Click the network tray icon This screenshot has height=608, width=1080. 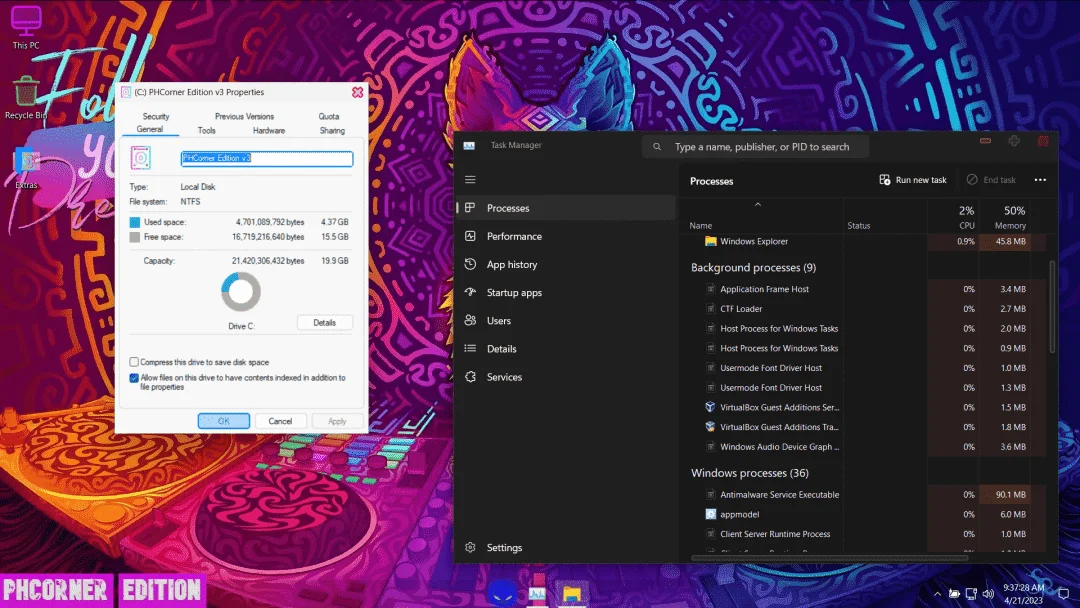971,594
